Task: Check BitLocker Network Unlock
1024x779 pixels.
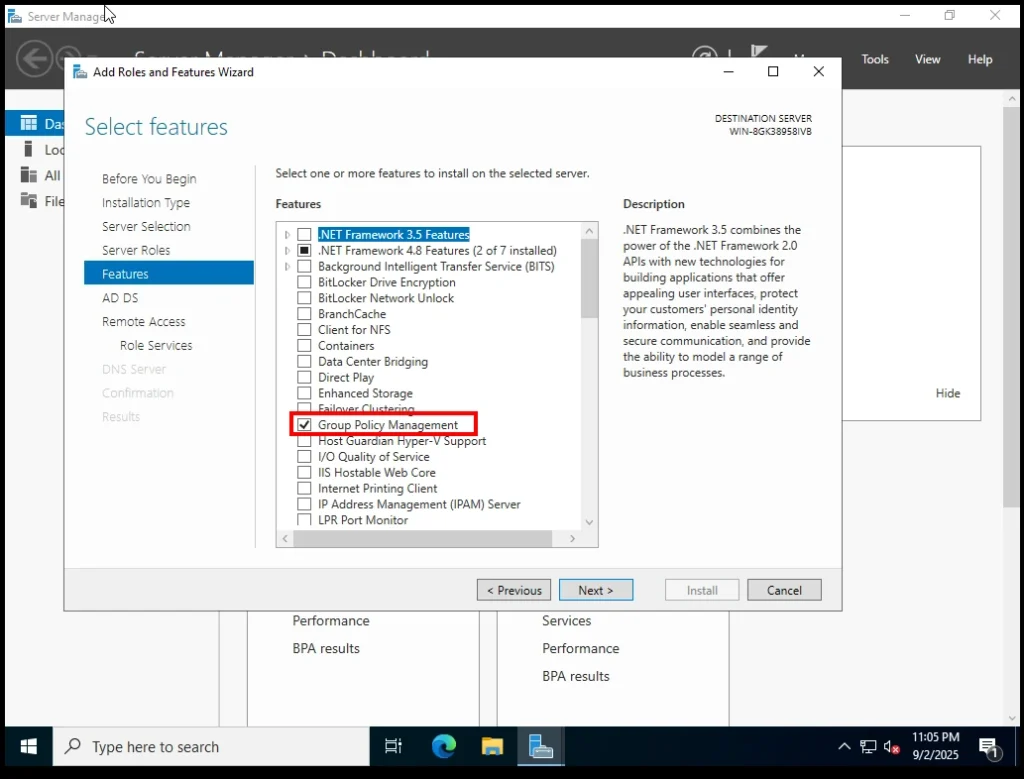Action: pyautogui.click(x=304, y=298)
